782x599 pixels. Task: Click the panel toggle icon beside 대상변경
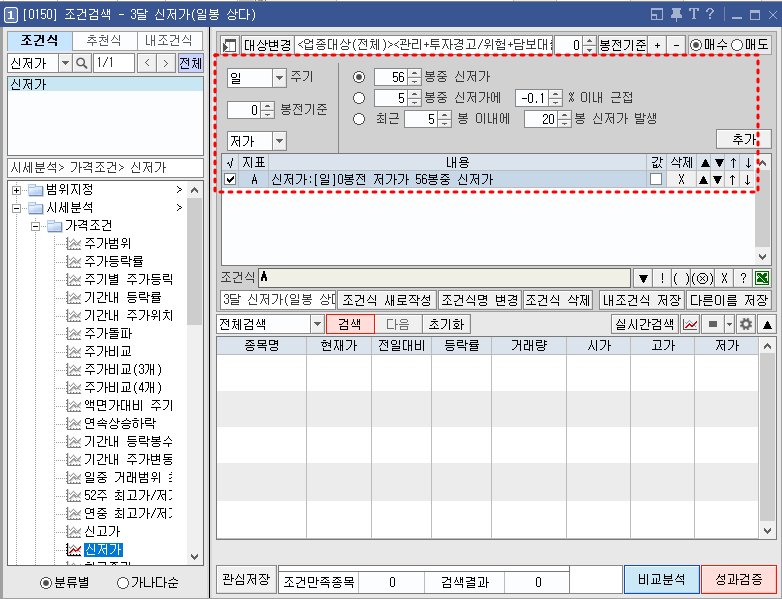coord(229,45)
